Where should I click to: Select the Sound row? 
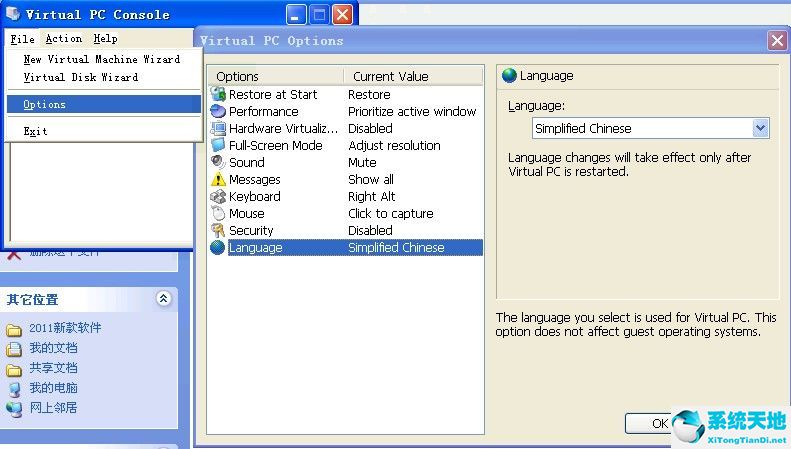pos(247,162)
